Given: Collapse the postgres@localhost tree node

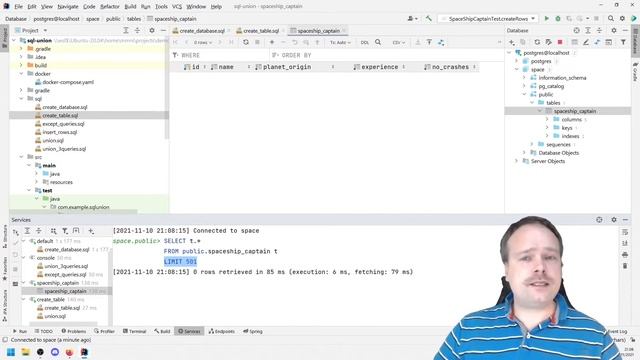Looking at the screenshot, I should pos(509,53).
